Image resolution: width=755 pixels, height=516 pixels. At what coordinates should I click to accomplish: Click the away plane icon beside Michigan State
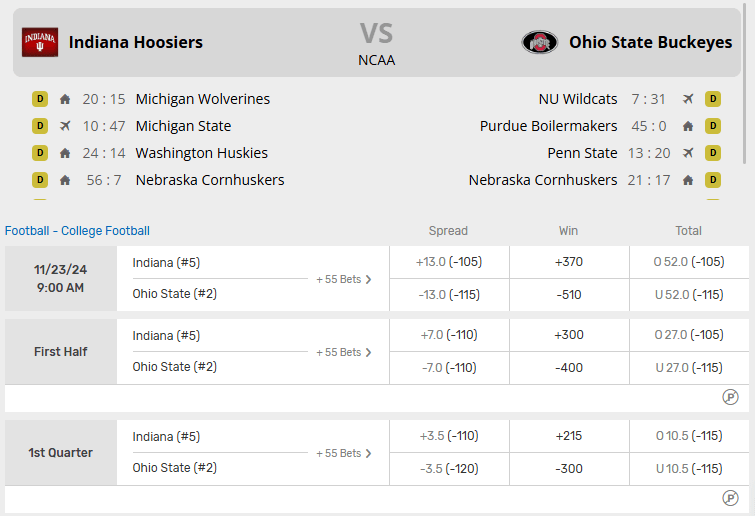(x=65, y=126)
